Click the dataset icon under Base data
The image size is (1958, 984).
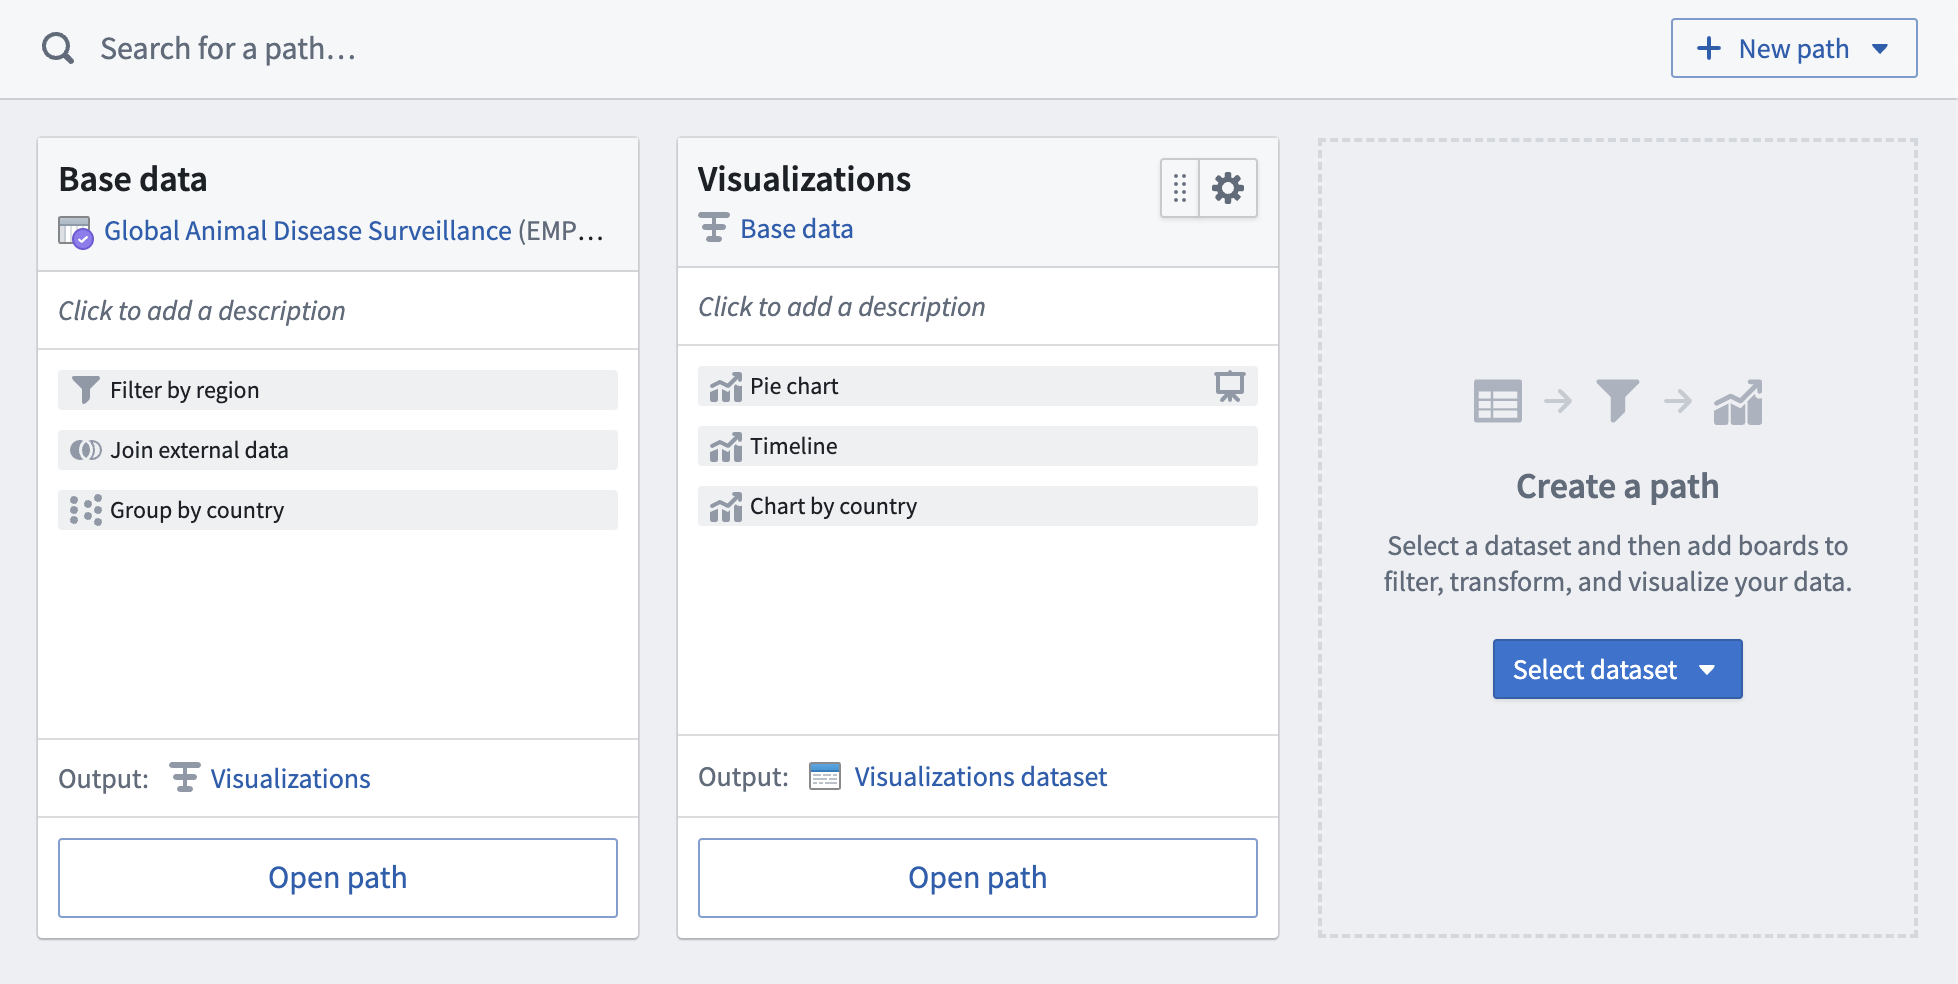tap(75, 232)
